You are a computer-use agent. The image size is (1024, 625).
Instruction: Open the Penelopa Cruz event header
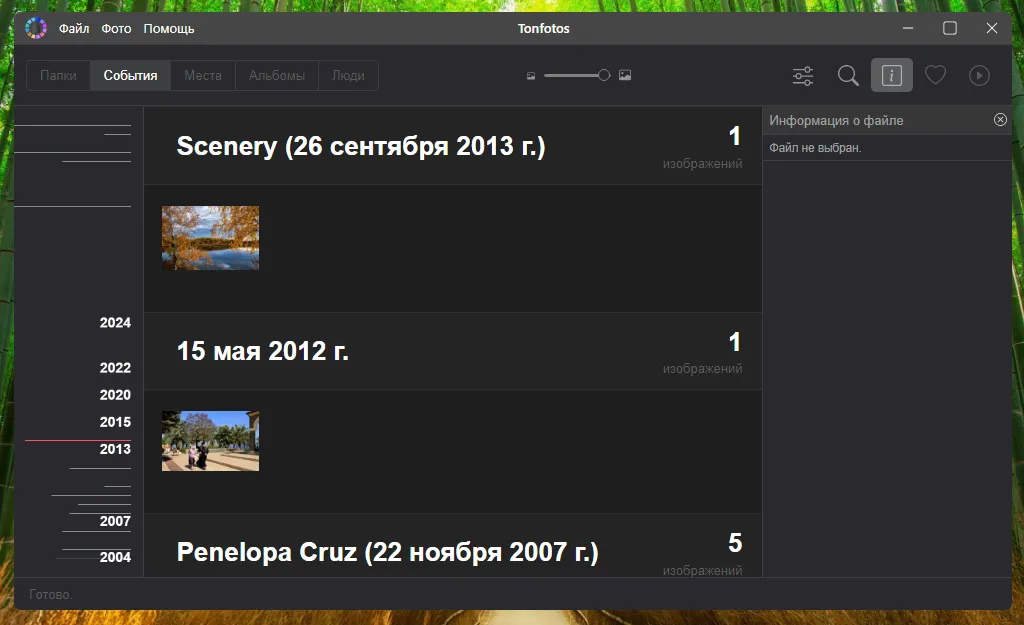[387, 552]
